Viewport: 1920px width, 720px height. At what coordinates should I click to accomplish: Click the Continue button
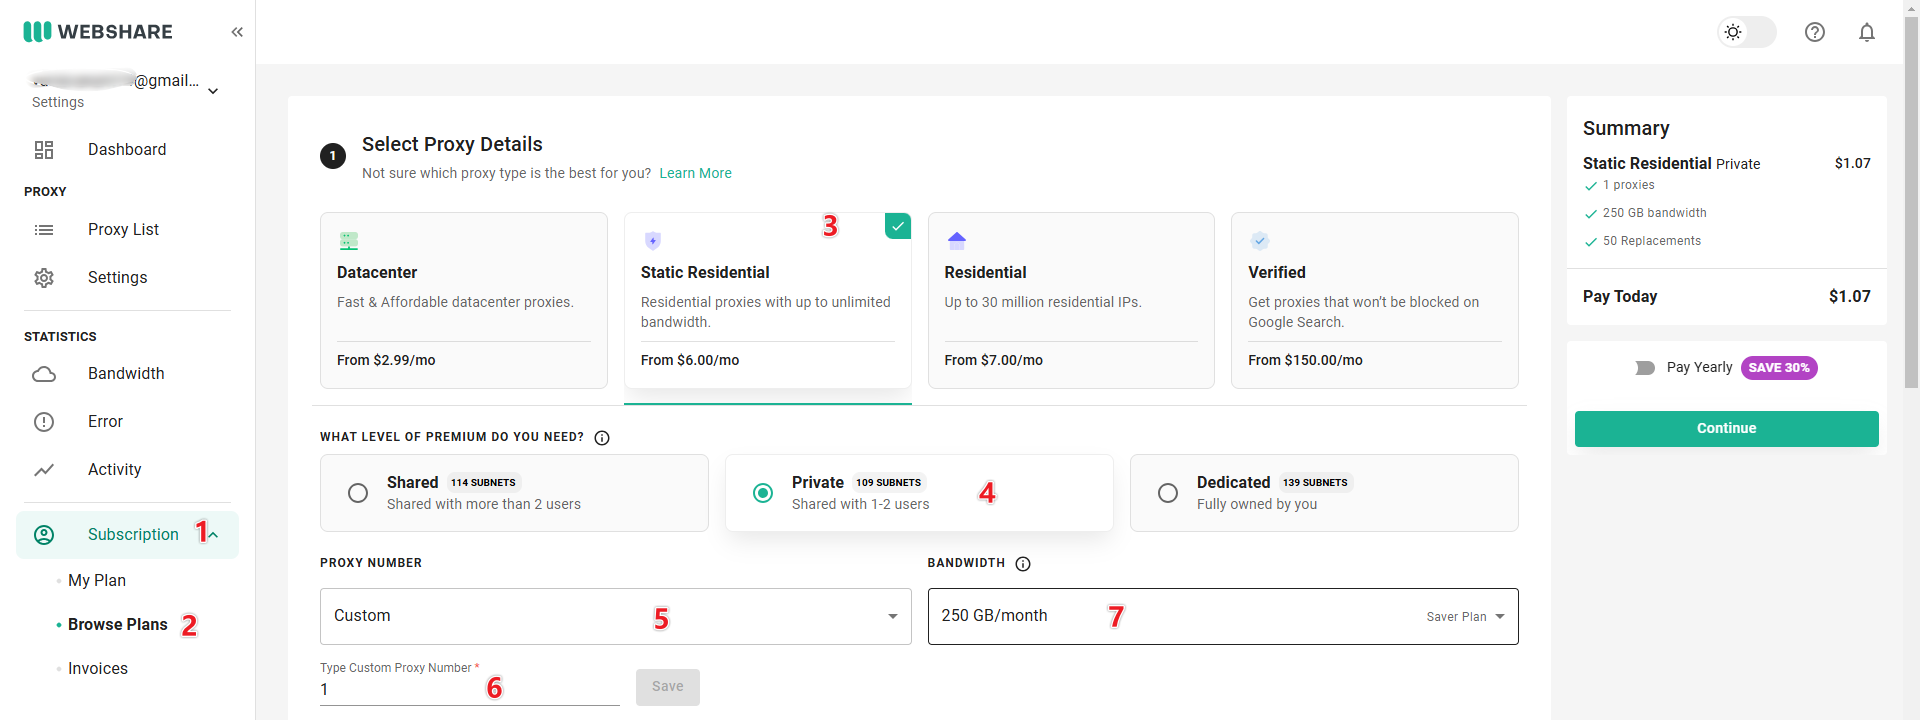tap(1726, 429)
